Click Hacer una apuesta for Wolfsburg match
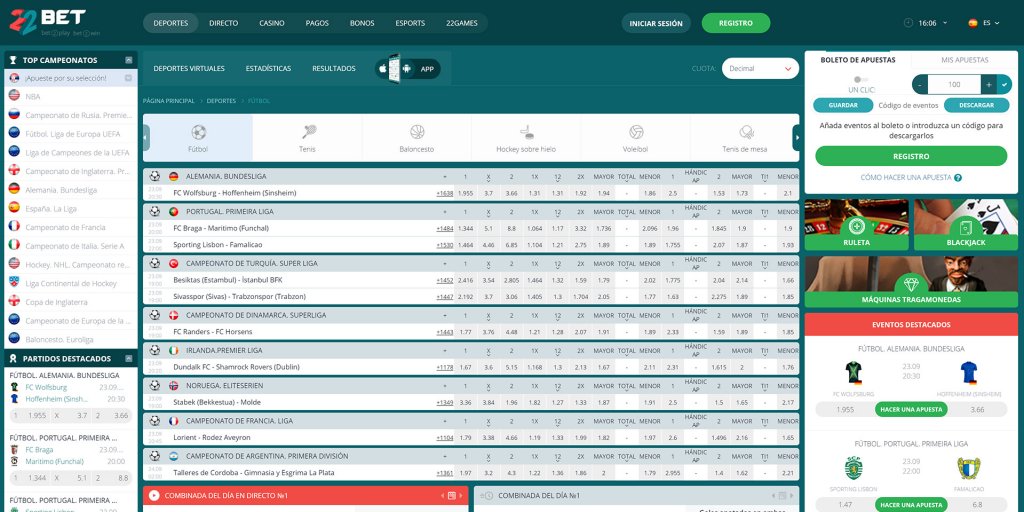 click(911, 409)
